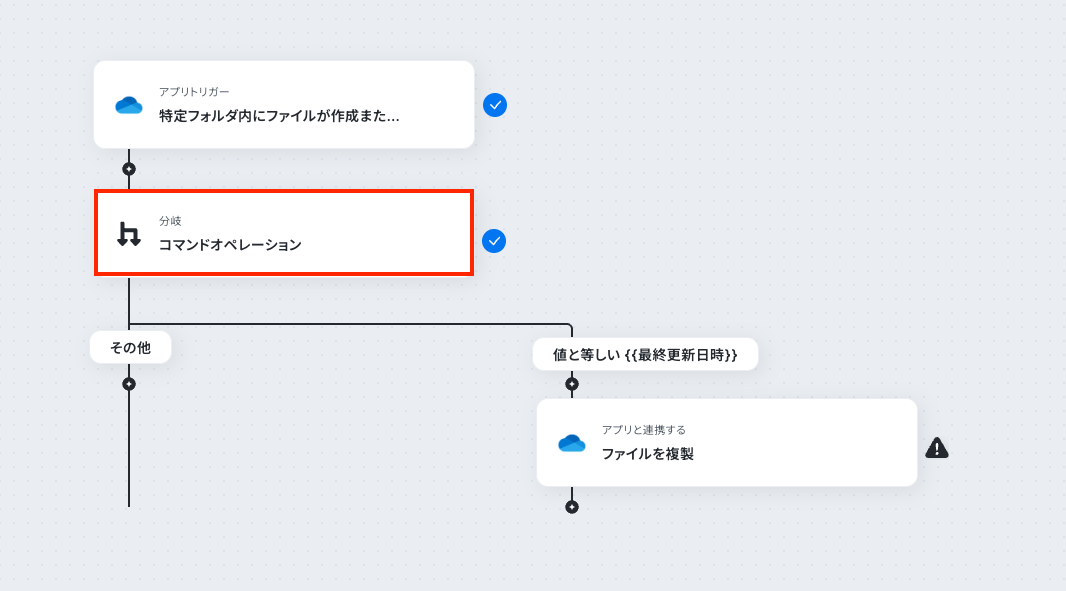
Task: Open the ファイルを複製 action card
Action: click(727, 443)
